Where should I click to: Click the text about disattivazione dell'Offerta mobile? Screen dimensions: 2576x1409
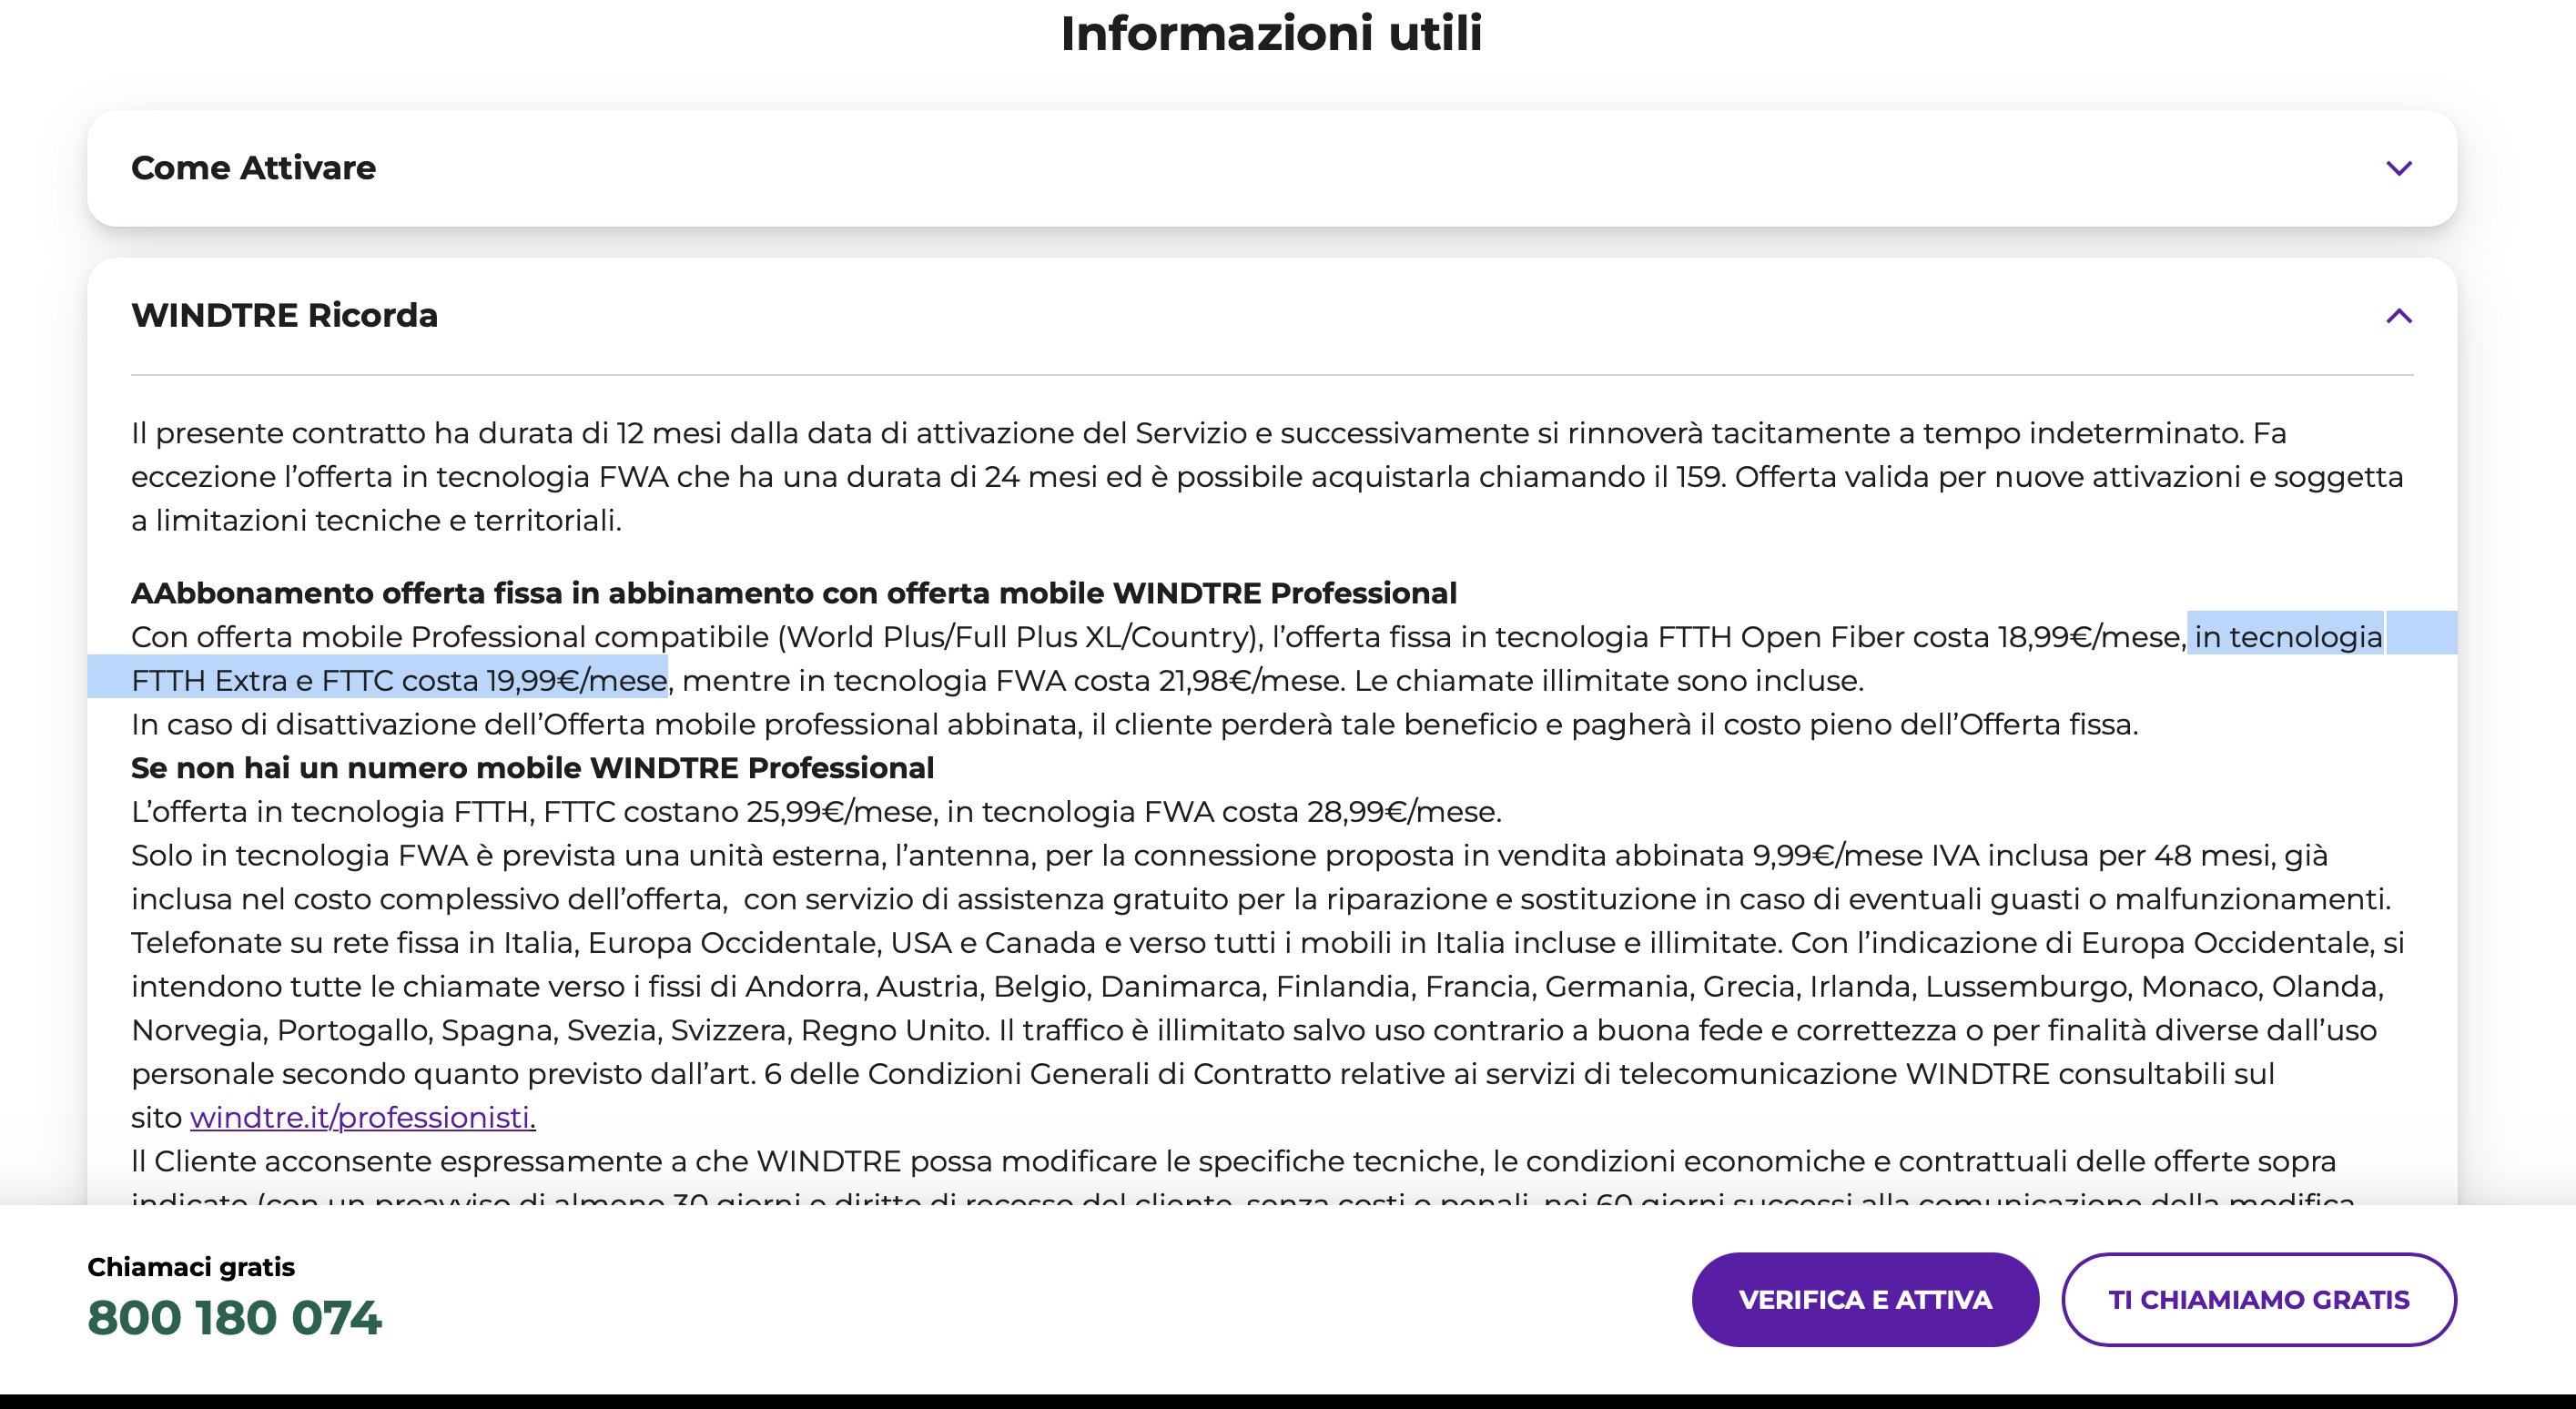tap(1133, 725)
